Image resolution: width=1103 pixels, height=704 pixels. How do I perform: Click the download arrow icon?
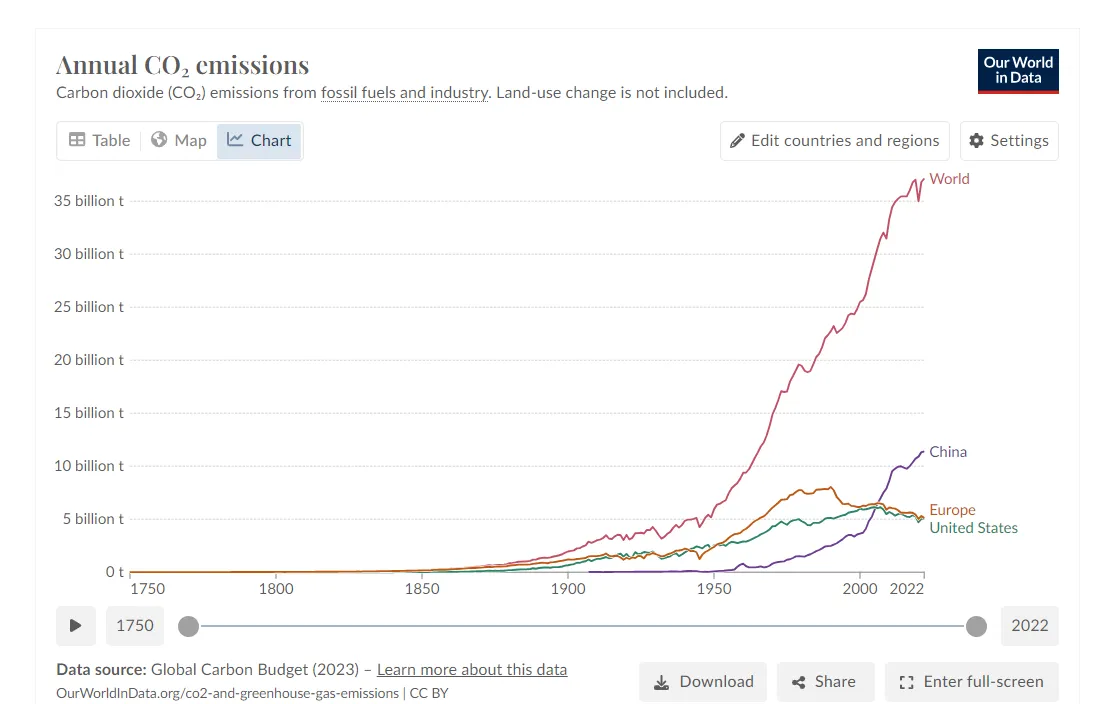(661, 682)
